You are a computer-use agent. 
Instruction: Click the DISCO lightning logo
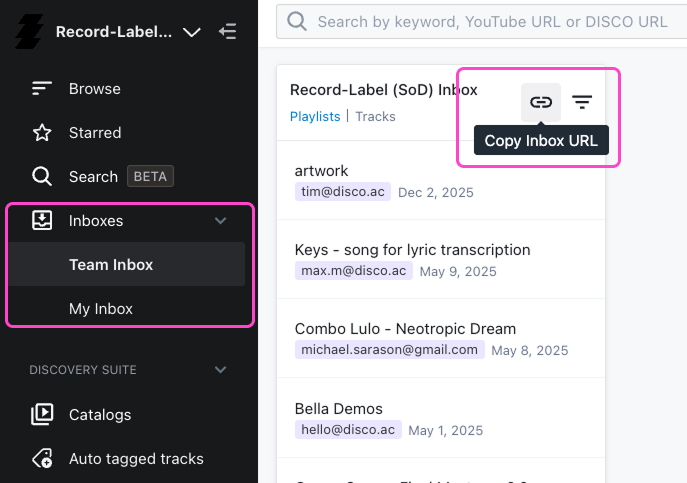coord(29,31)
